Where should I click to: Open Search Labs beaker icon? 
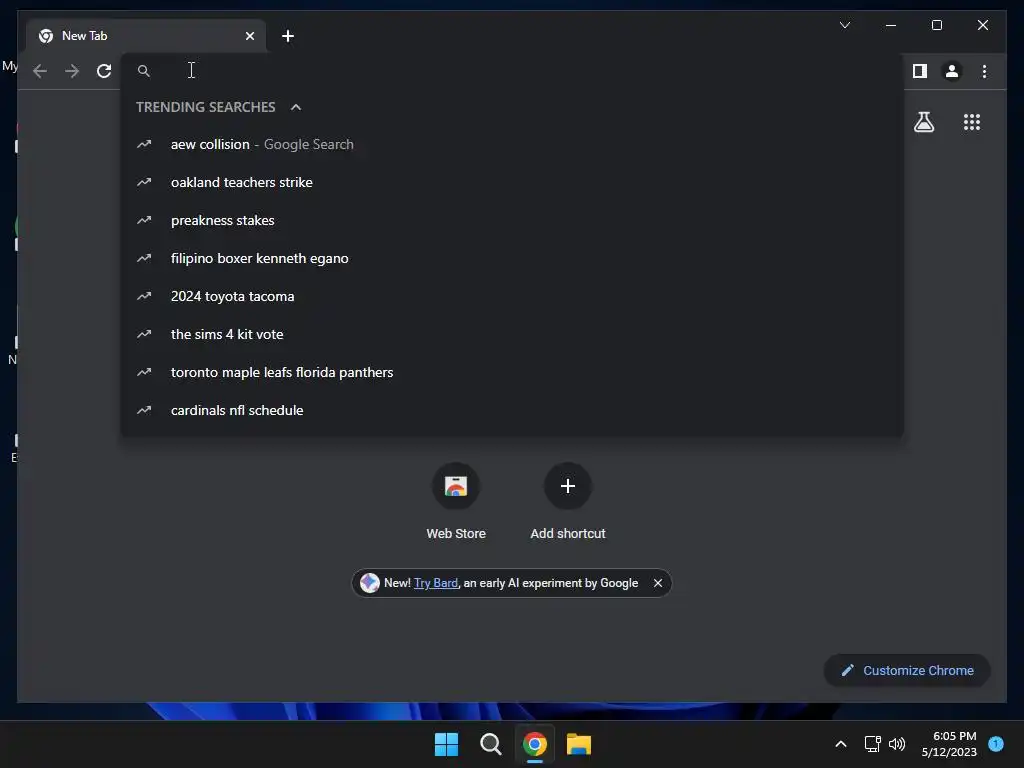coord(923,121)
